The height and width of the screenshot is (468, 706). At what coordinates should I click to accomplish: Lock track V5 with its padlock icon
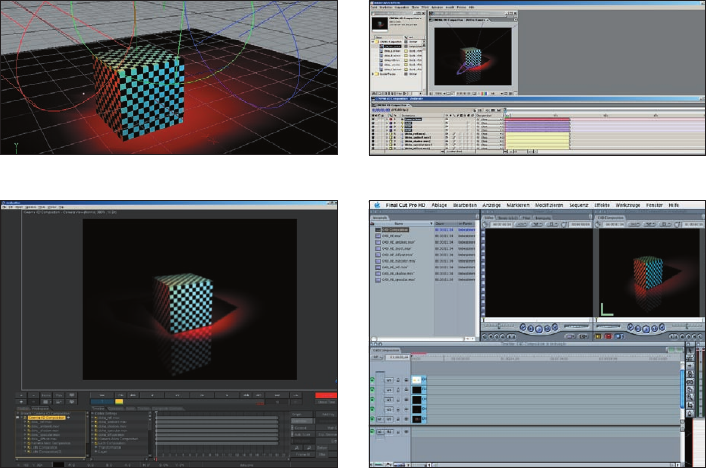coord(398,380)
